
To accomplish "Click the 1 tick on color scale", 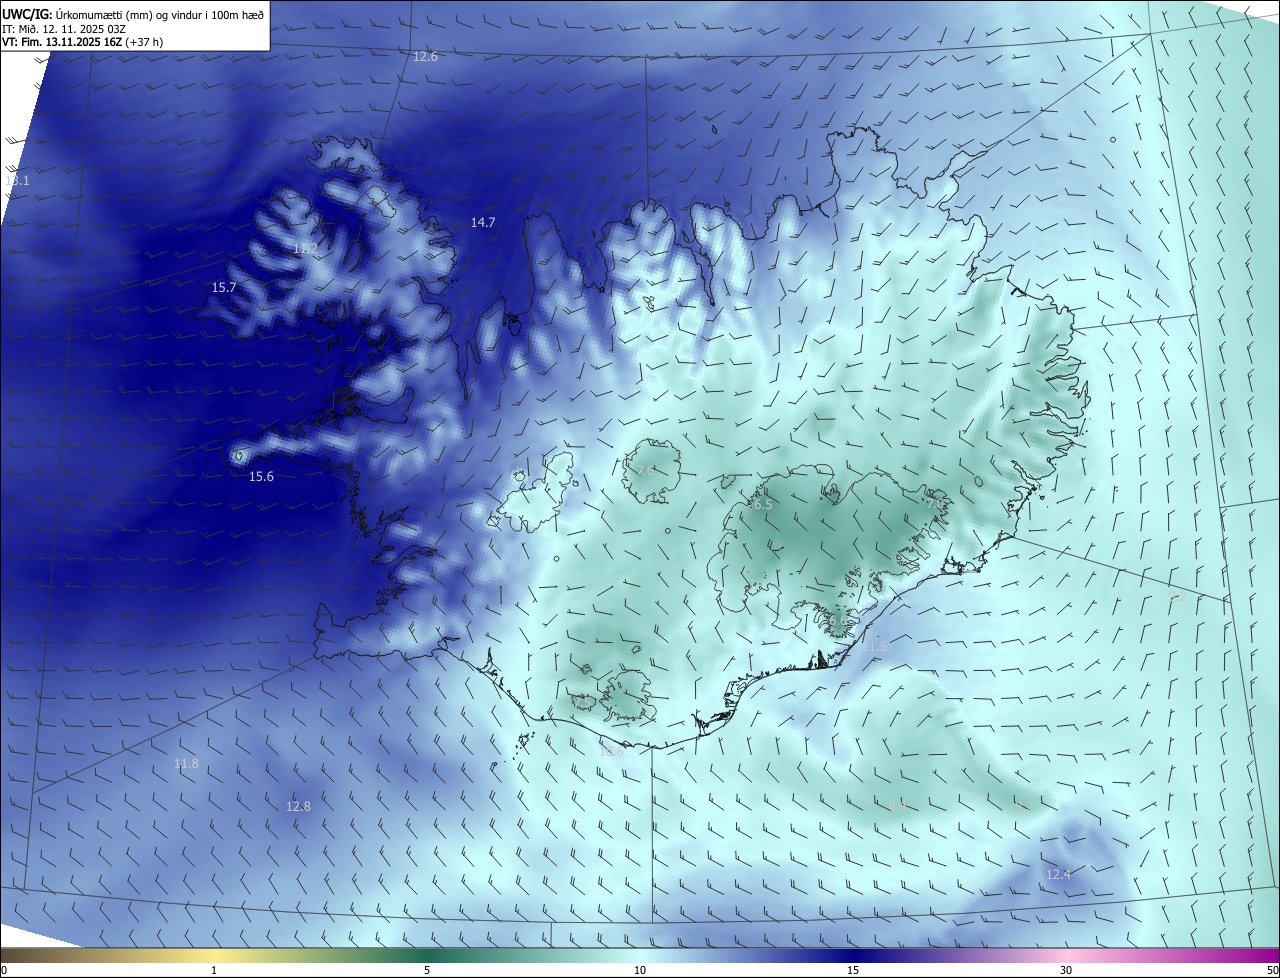I will 214,970.
